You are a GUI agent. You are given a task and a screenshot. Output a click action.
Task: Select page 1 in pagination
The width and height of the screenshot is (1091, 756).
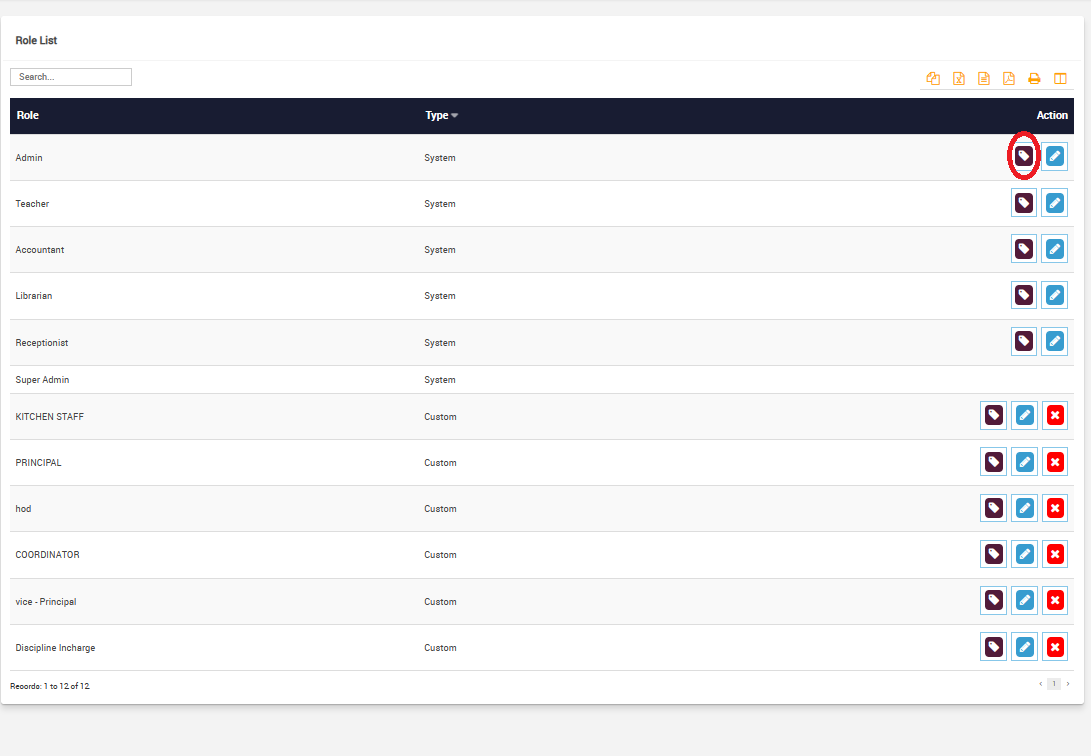1053,684
